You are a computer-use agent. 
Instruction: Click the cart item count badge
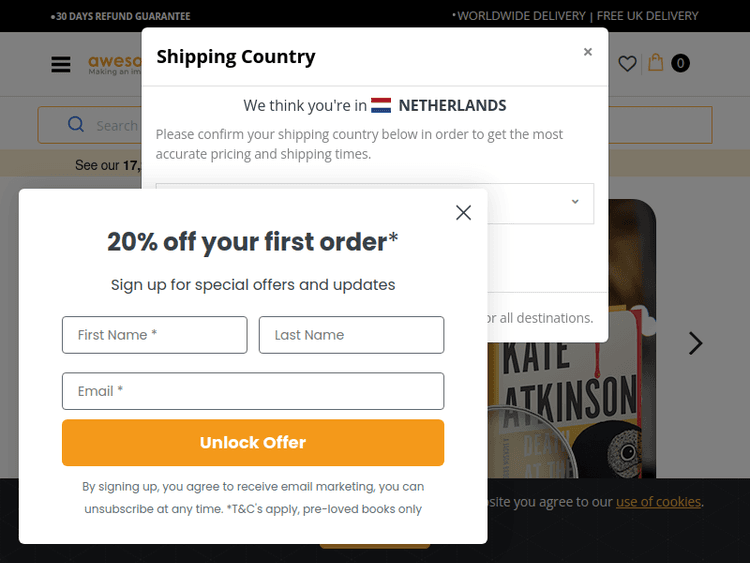(x=680, y=64)
